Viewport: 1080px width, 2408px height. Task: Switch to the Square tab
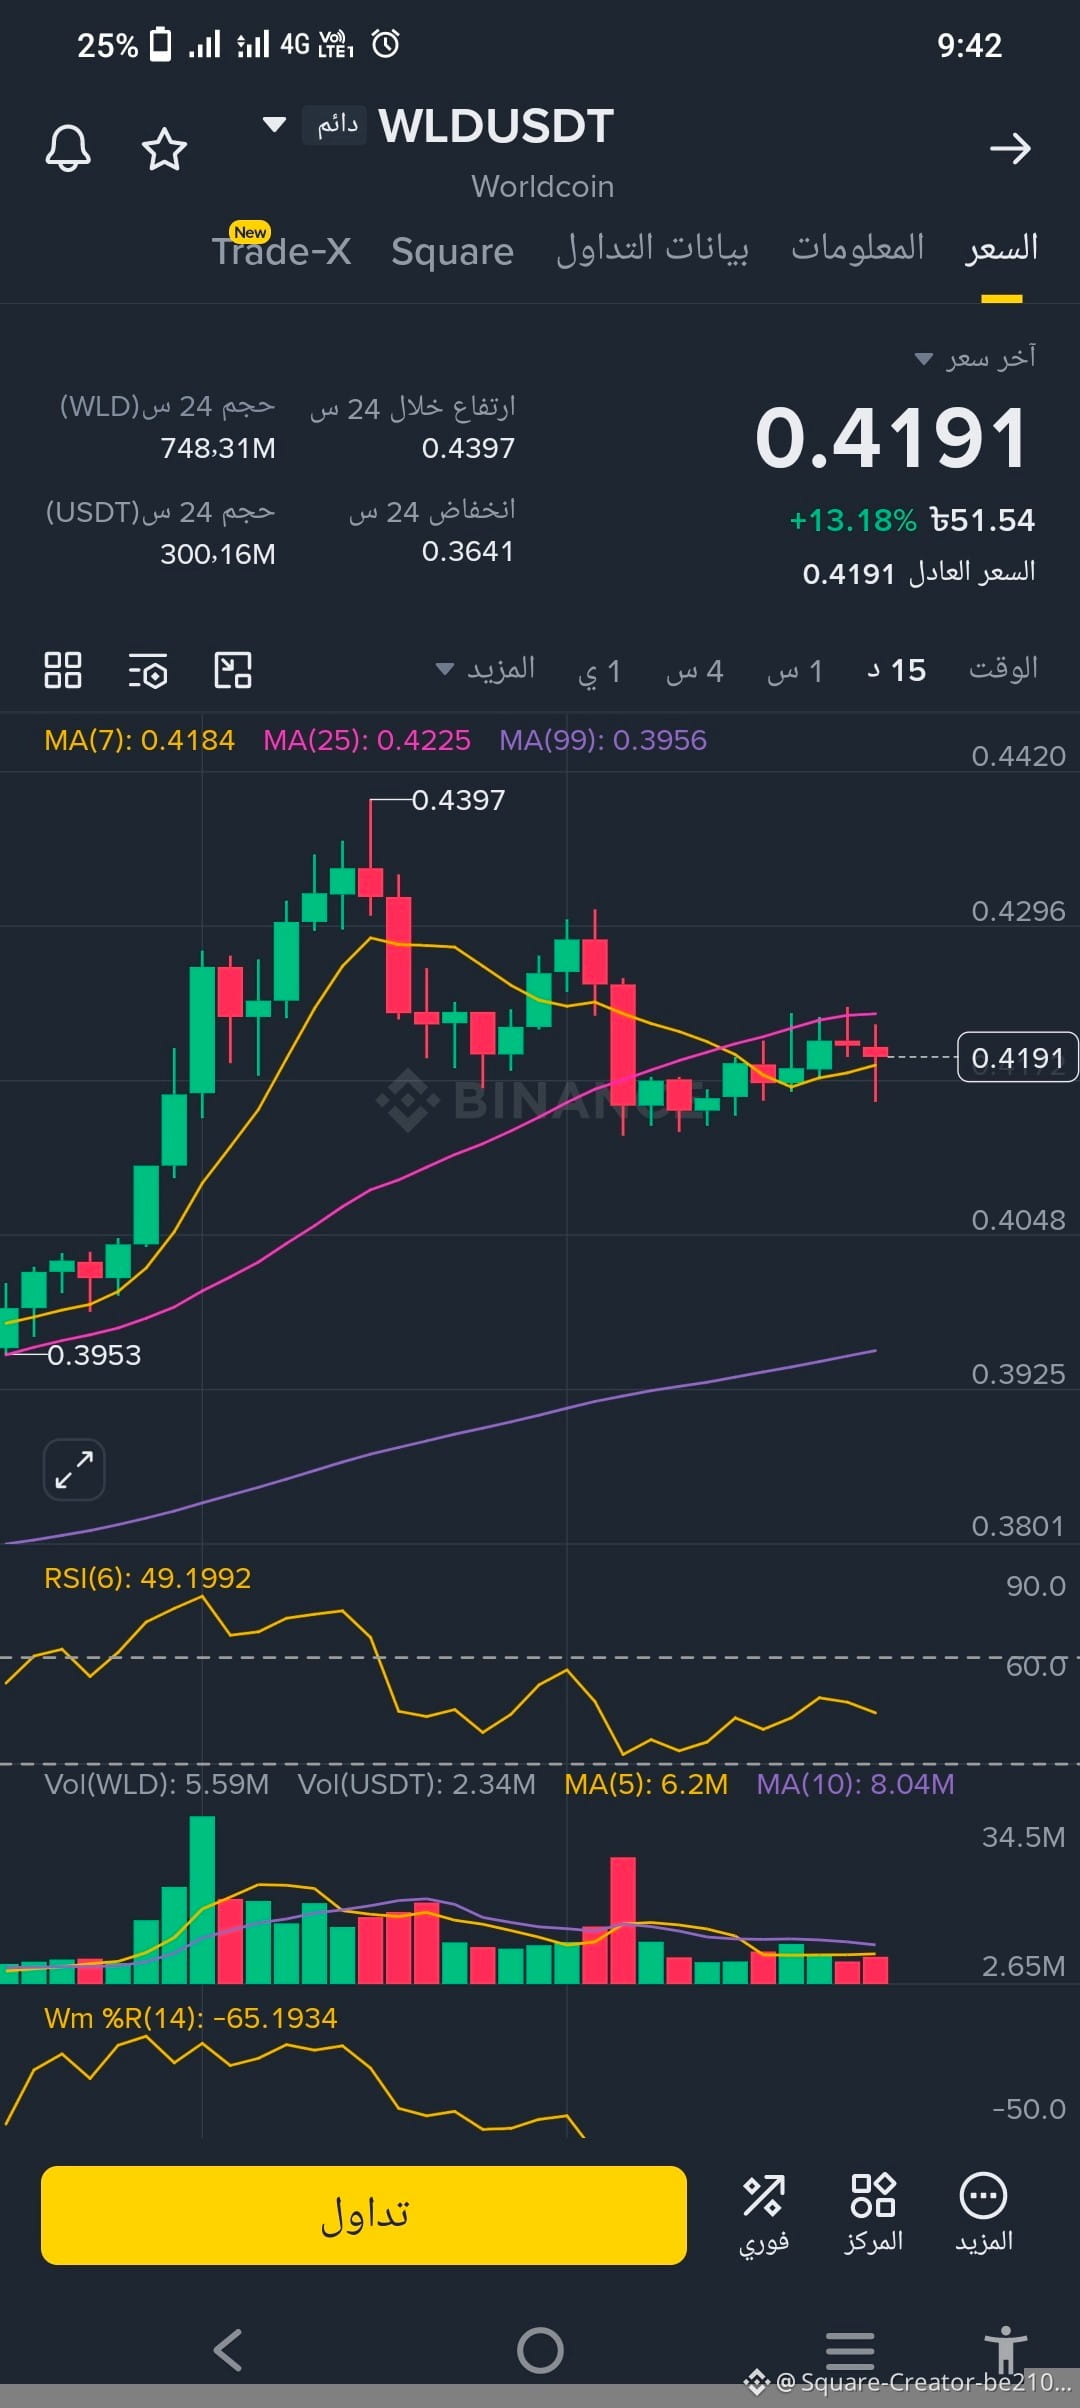coord(452,251)
